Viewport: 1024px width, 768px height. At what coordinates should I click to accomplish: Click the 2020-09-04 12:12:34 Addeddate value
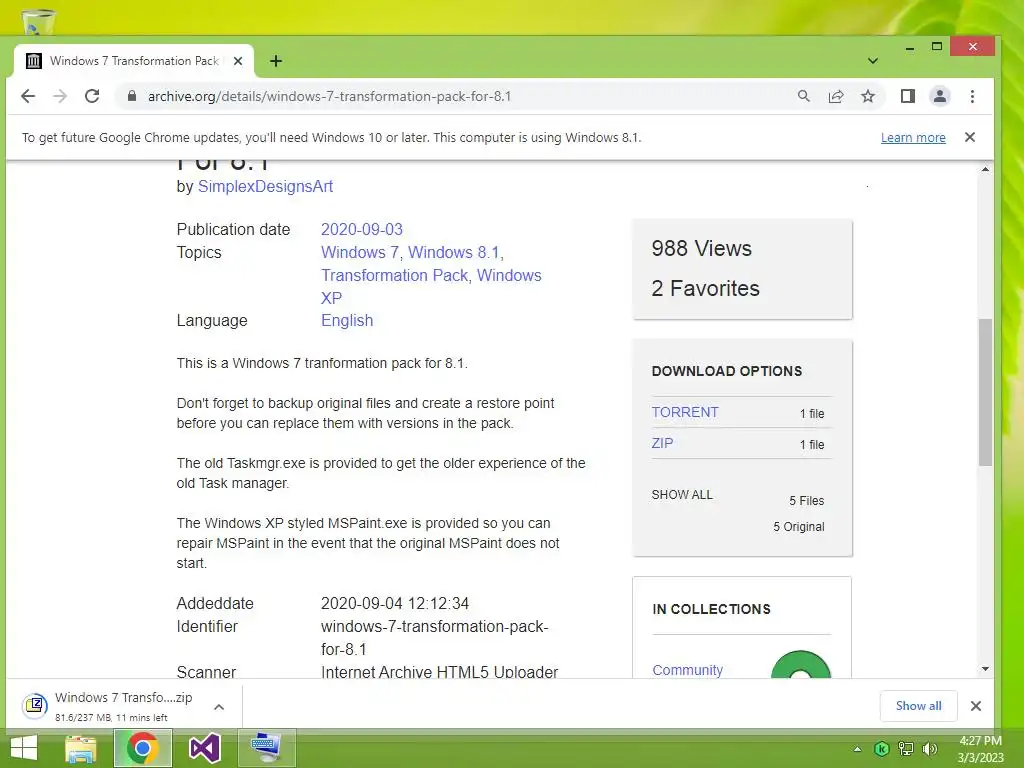click(394, 603)
